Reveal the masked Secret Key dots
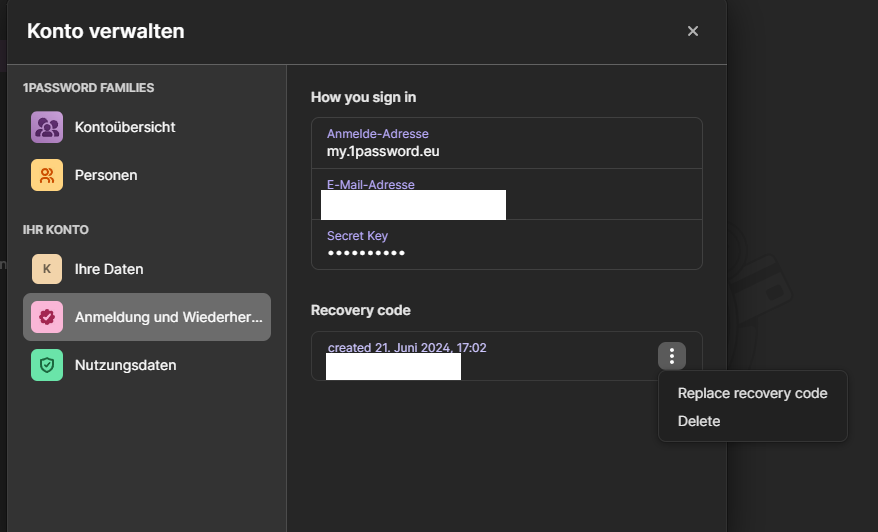Viewport: 878px width, 532px height. (366, 253)
